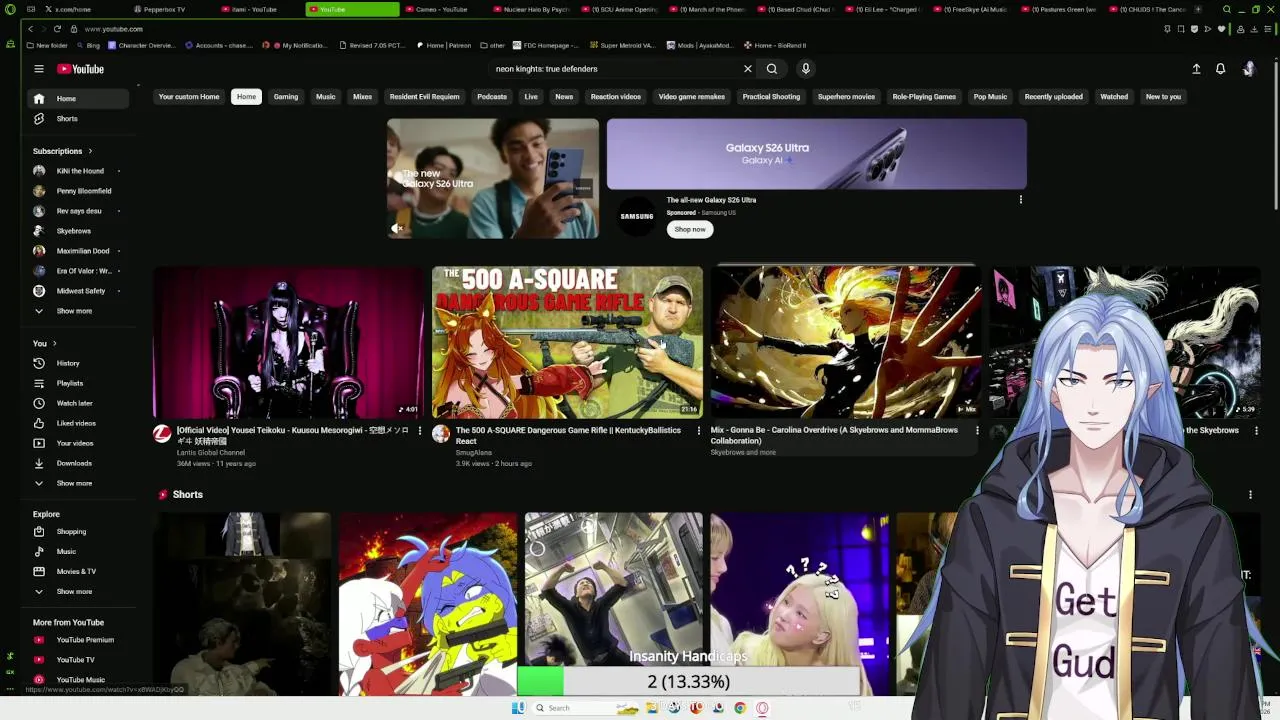Viewport: 1280px width, 720px height.
Task: Reload the page in browser toolbar
Action: coord(57,29)
